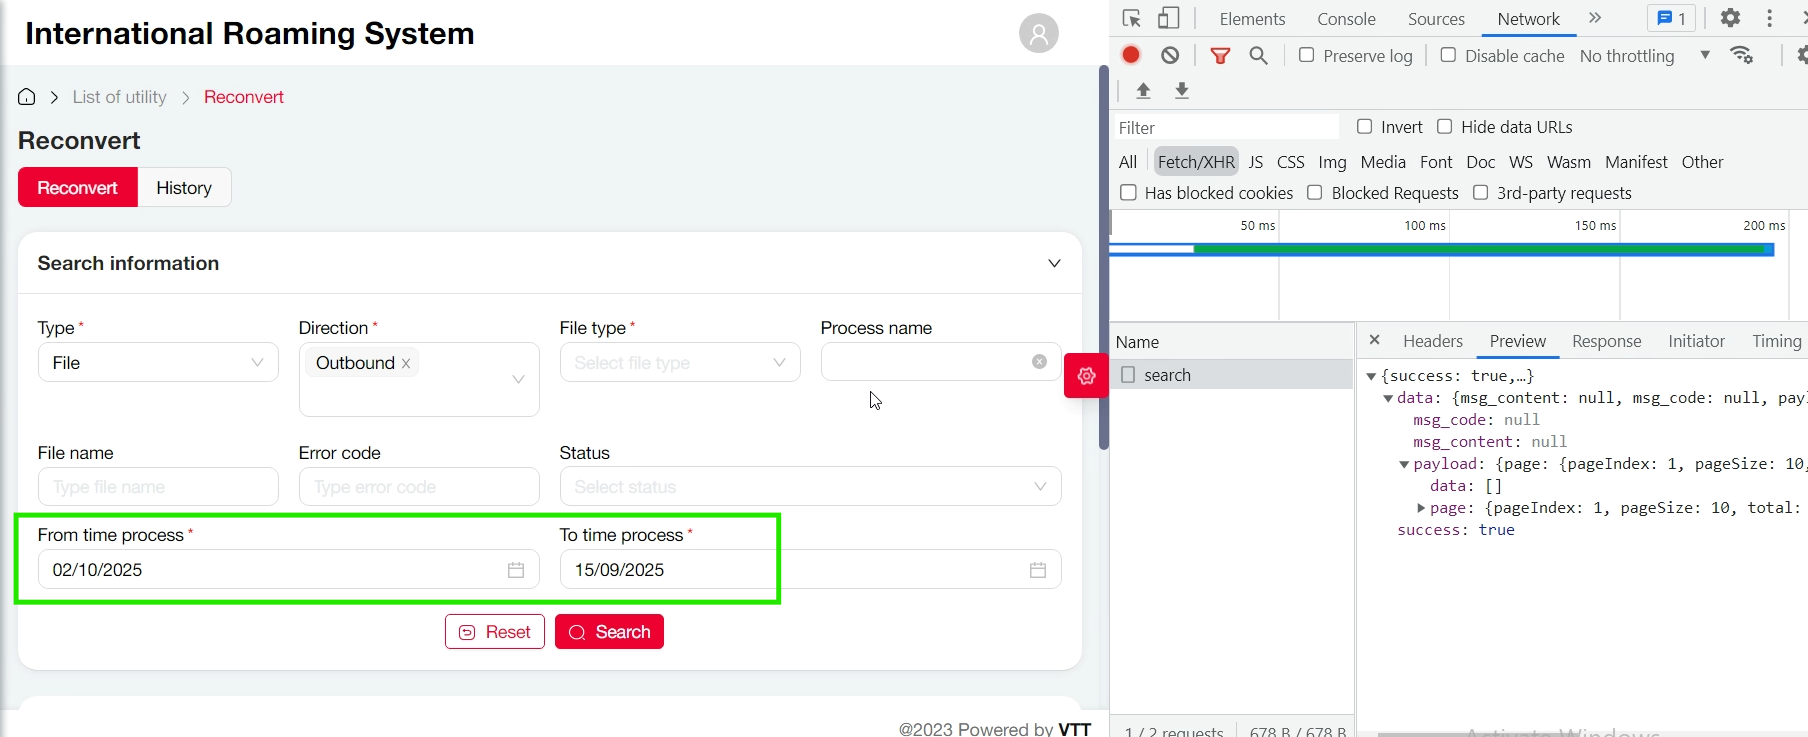The height and width of the screenshot is (737, 1808).
Task: Open the Response tab in DevTools
Action: point(1606,341)
